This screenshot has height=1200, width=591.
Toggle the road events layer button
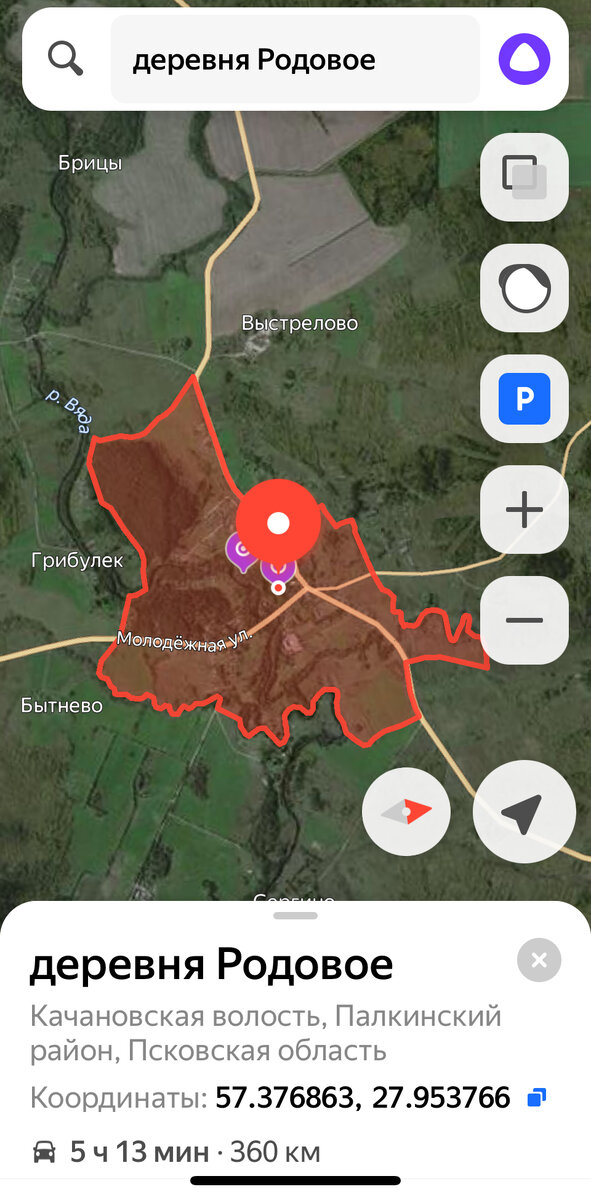pos(524,288)
